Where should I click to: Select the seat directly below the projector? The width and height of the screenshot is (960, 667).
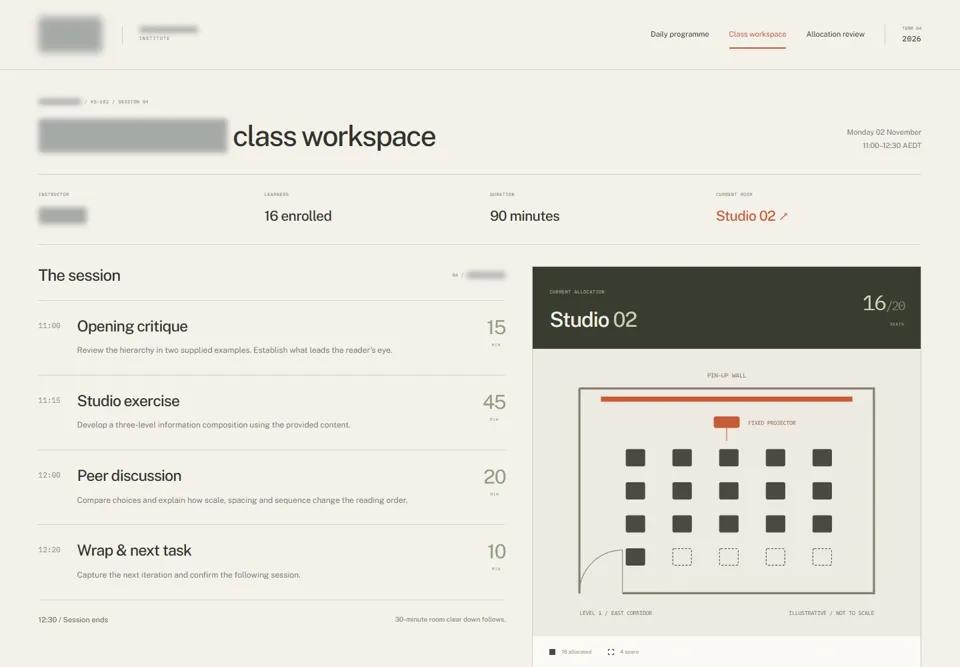point(729,458)
